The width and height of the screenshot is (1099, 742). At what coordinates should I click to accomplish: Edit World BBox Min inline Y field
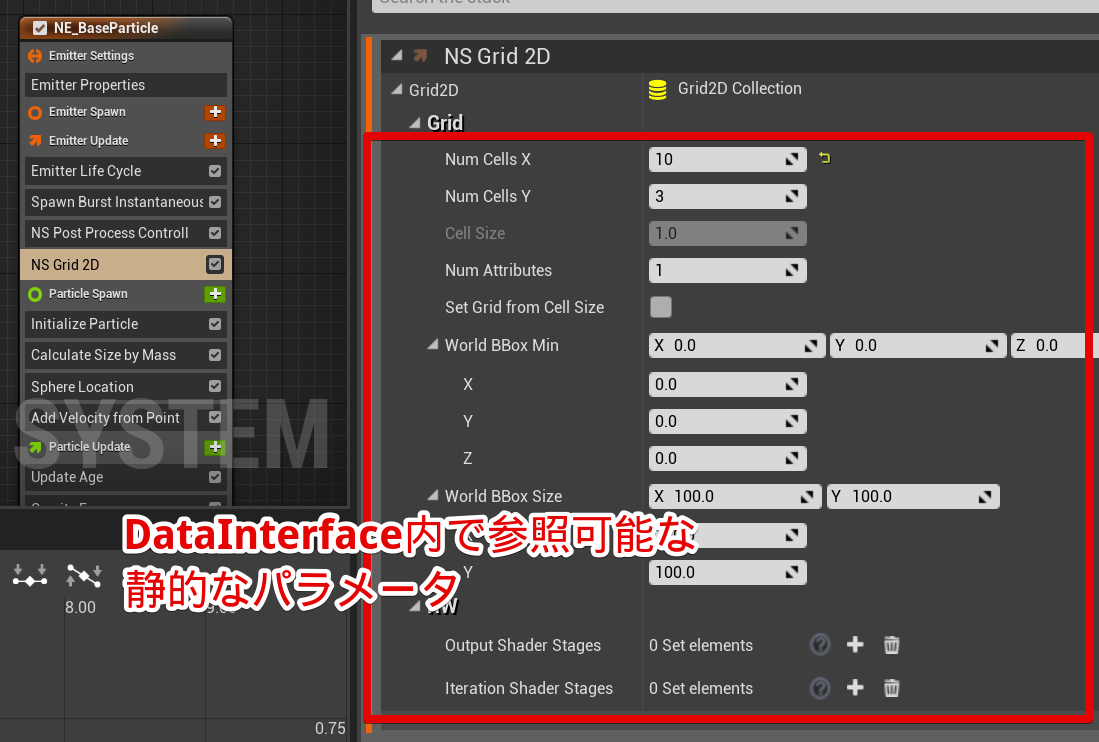(918, 345)
